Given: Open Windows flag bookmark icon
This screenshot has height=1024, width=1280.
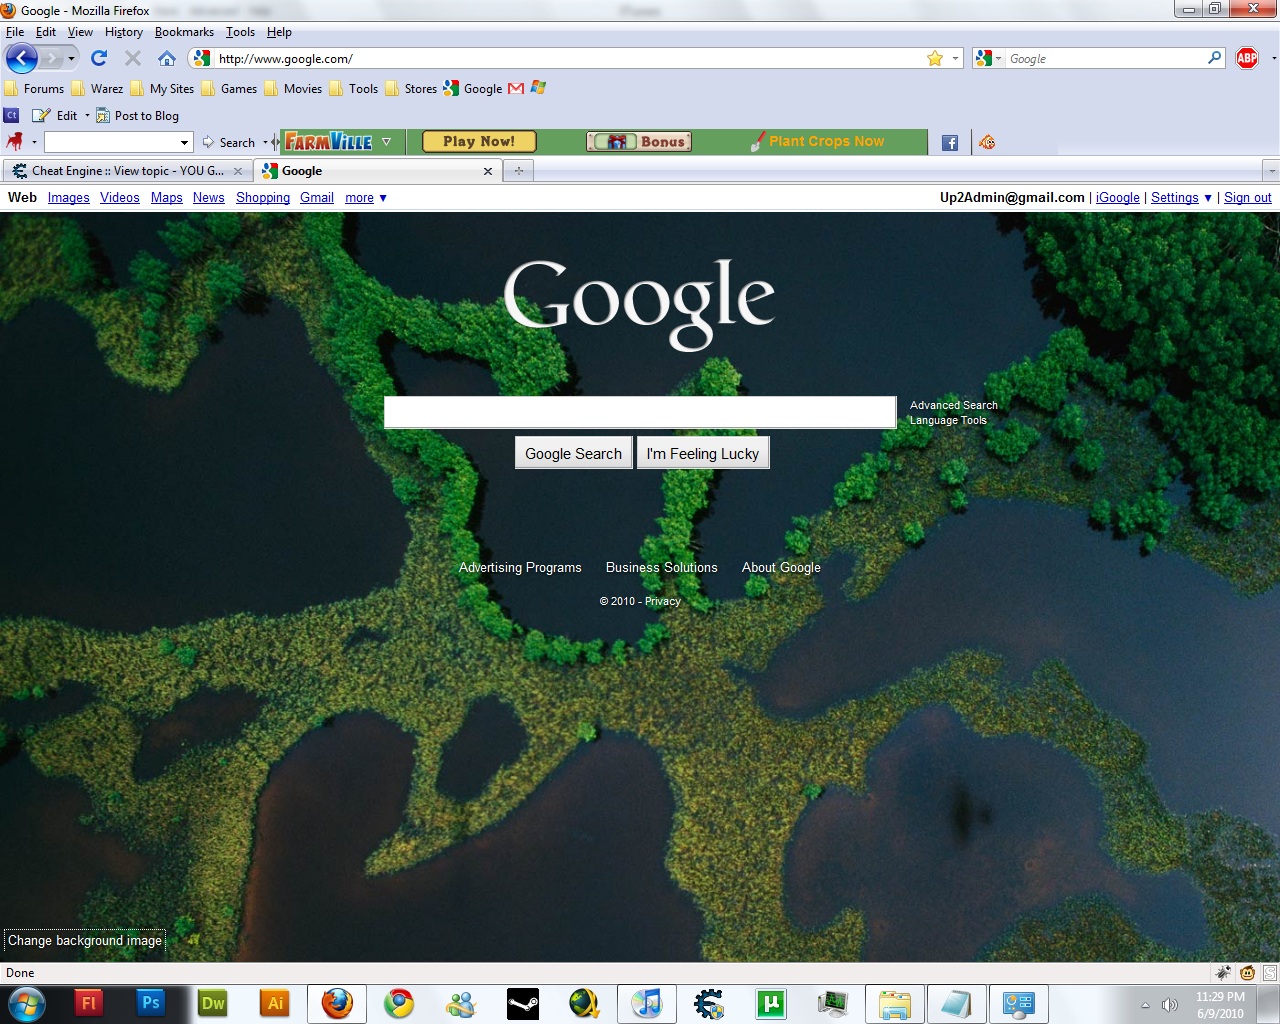Looking at the screenshot, I should point(538,88).
